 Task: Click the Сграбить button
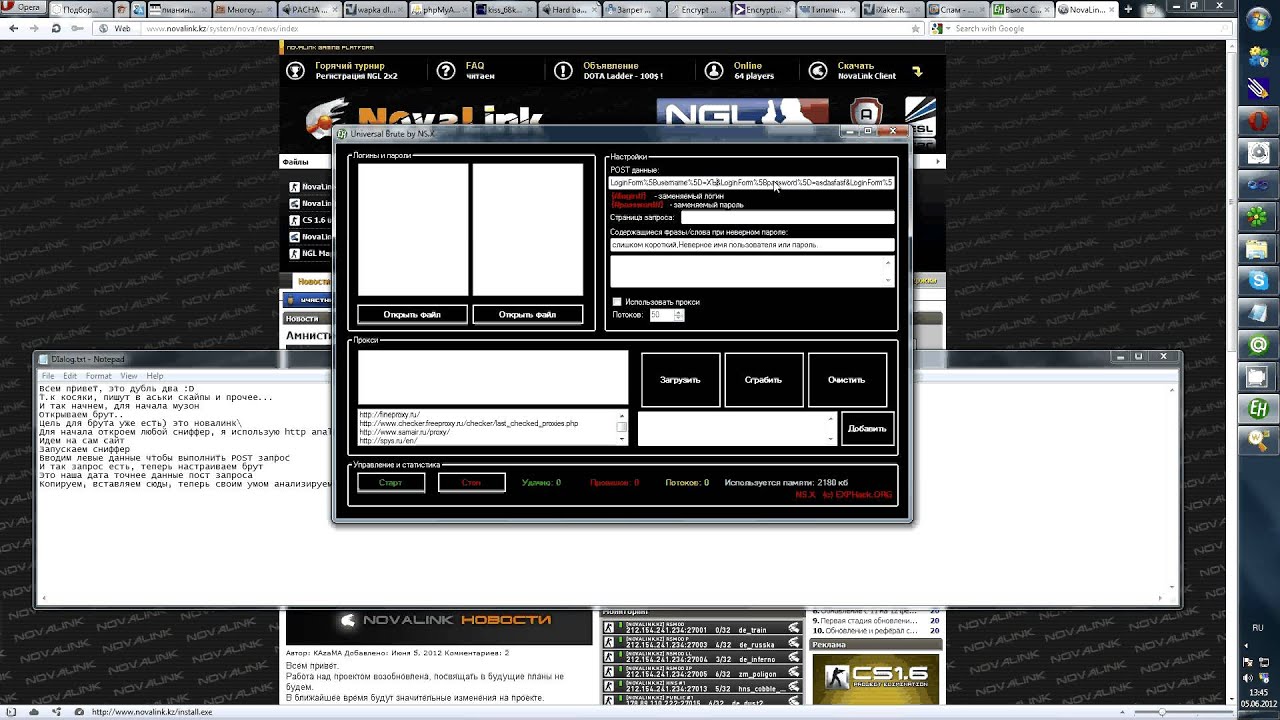click(763, 380)
